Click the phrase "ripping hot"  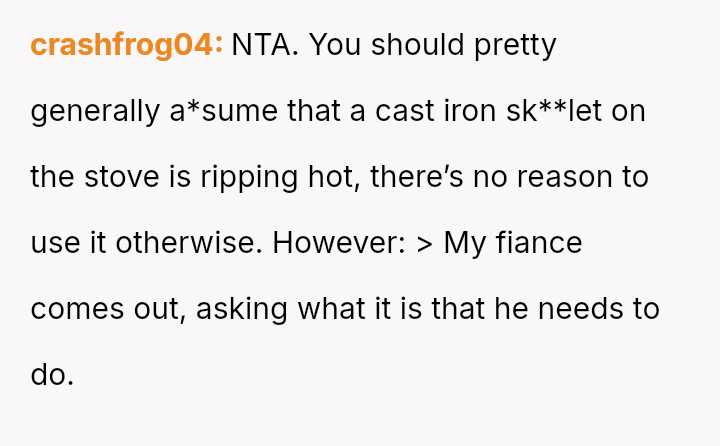(x=281, y=177)
